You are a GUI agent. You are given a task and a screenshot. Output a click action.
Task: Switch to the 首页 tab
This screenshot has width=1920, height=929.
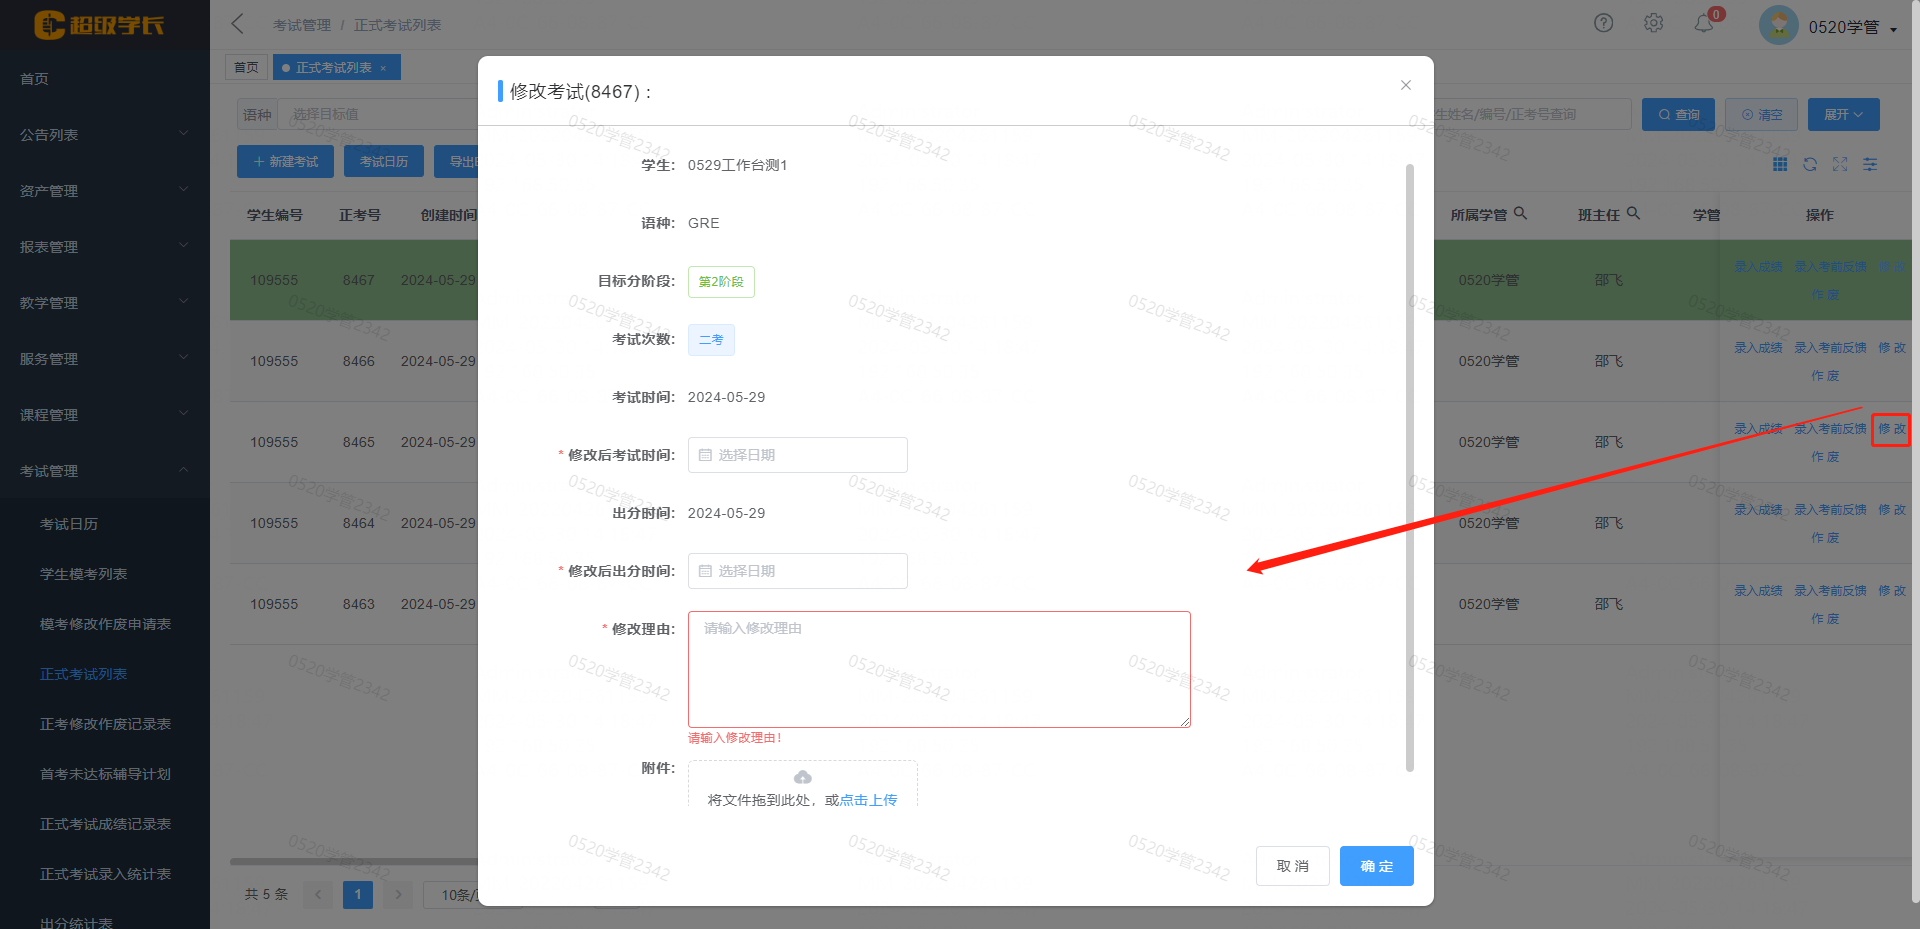[246, 67]
